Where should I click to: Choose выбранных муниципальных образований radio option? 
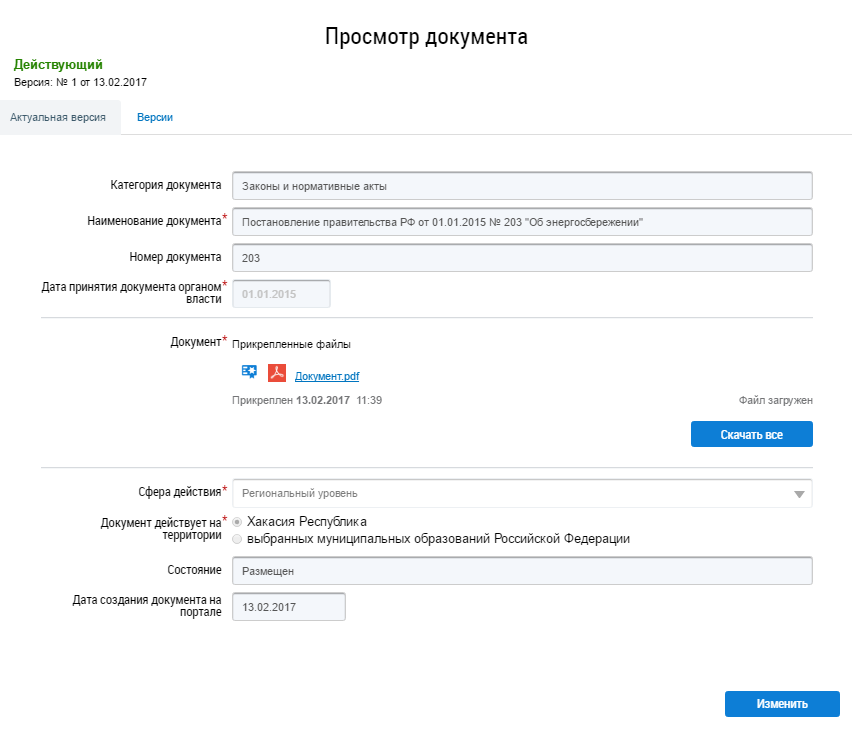[x=237, y=539]
